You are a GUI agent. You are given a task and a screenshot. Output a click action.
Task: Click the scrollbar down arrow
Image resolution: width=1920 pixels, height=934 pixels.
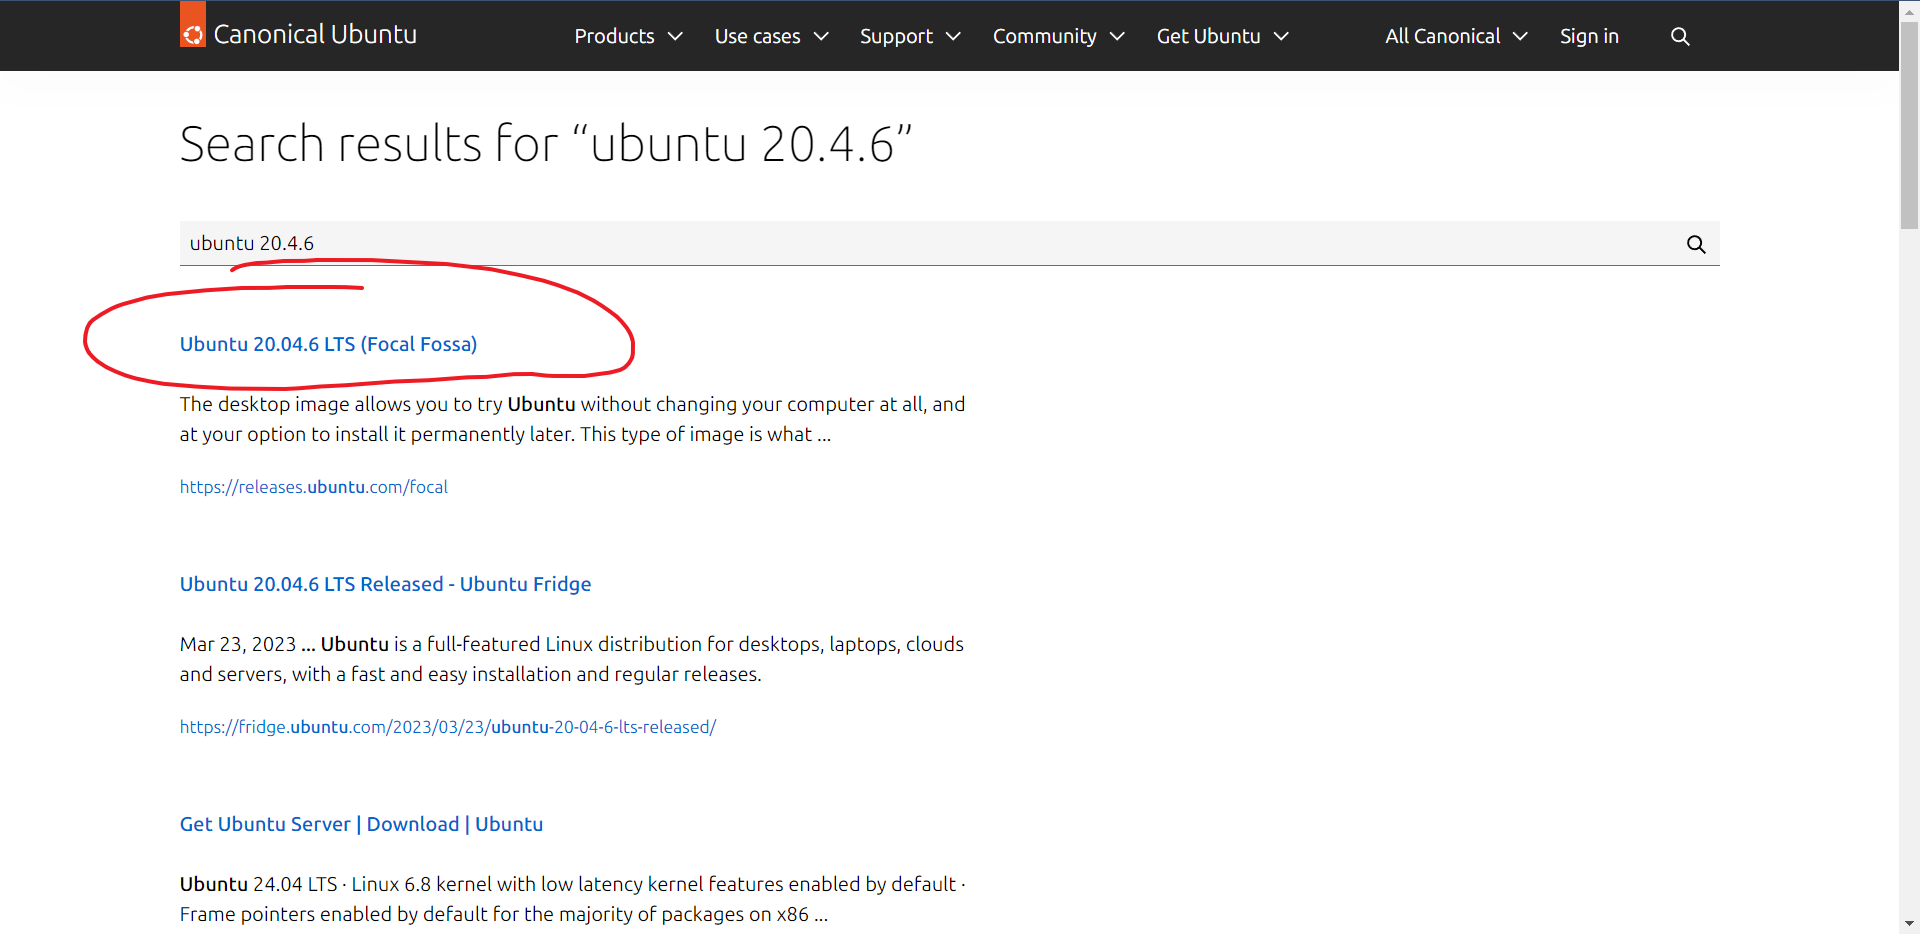point(1909,924)
